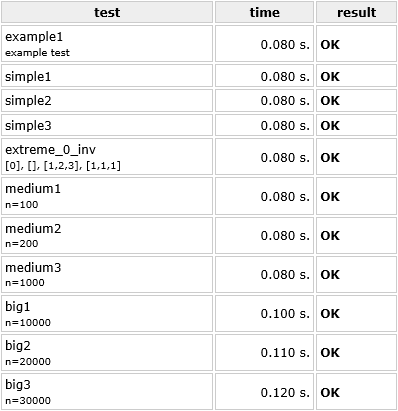The height and width of the screenshot is (411, 398).
Task: Click the 'time' column header
Action: click(x=264, y=12)
